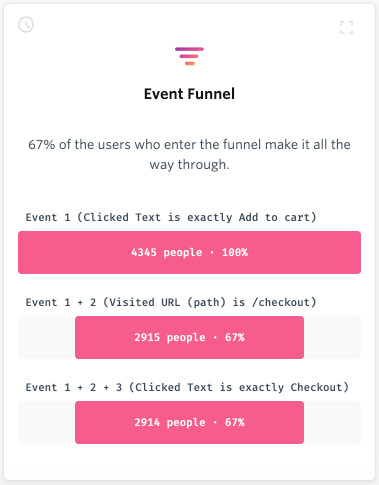The width and height of the screenshot is (379, 485).
Task: Select the Event 1 Add to cart label
Action: [x=171, y=217]
